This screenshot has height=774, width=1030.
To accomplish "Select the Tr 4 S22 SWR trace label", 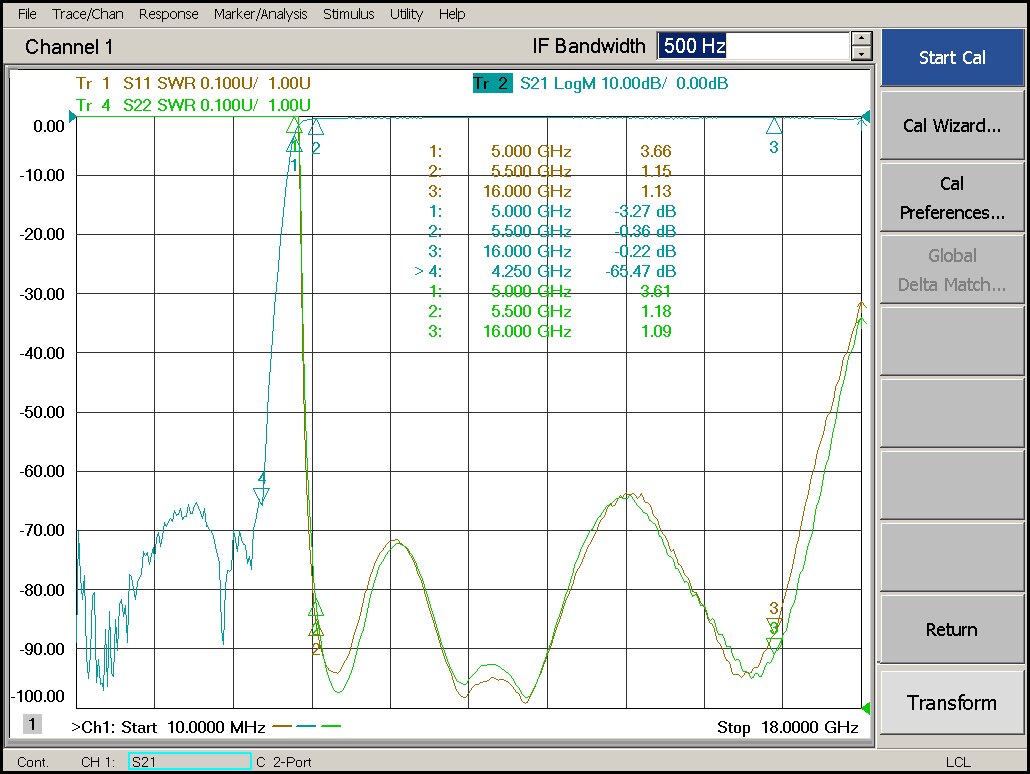I will 193,105.
